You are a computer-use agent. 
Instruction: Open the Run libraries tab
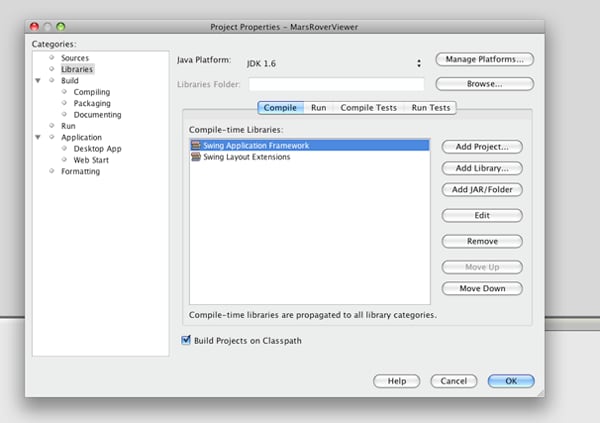[318, 108]
